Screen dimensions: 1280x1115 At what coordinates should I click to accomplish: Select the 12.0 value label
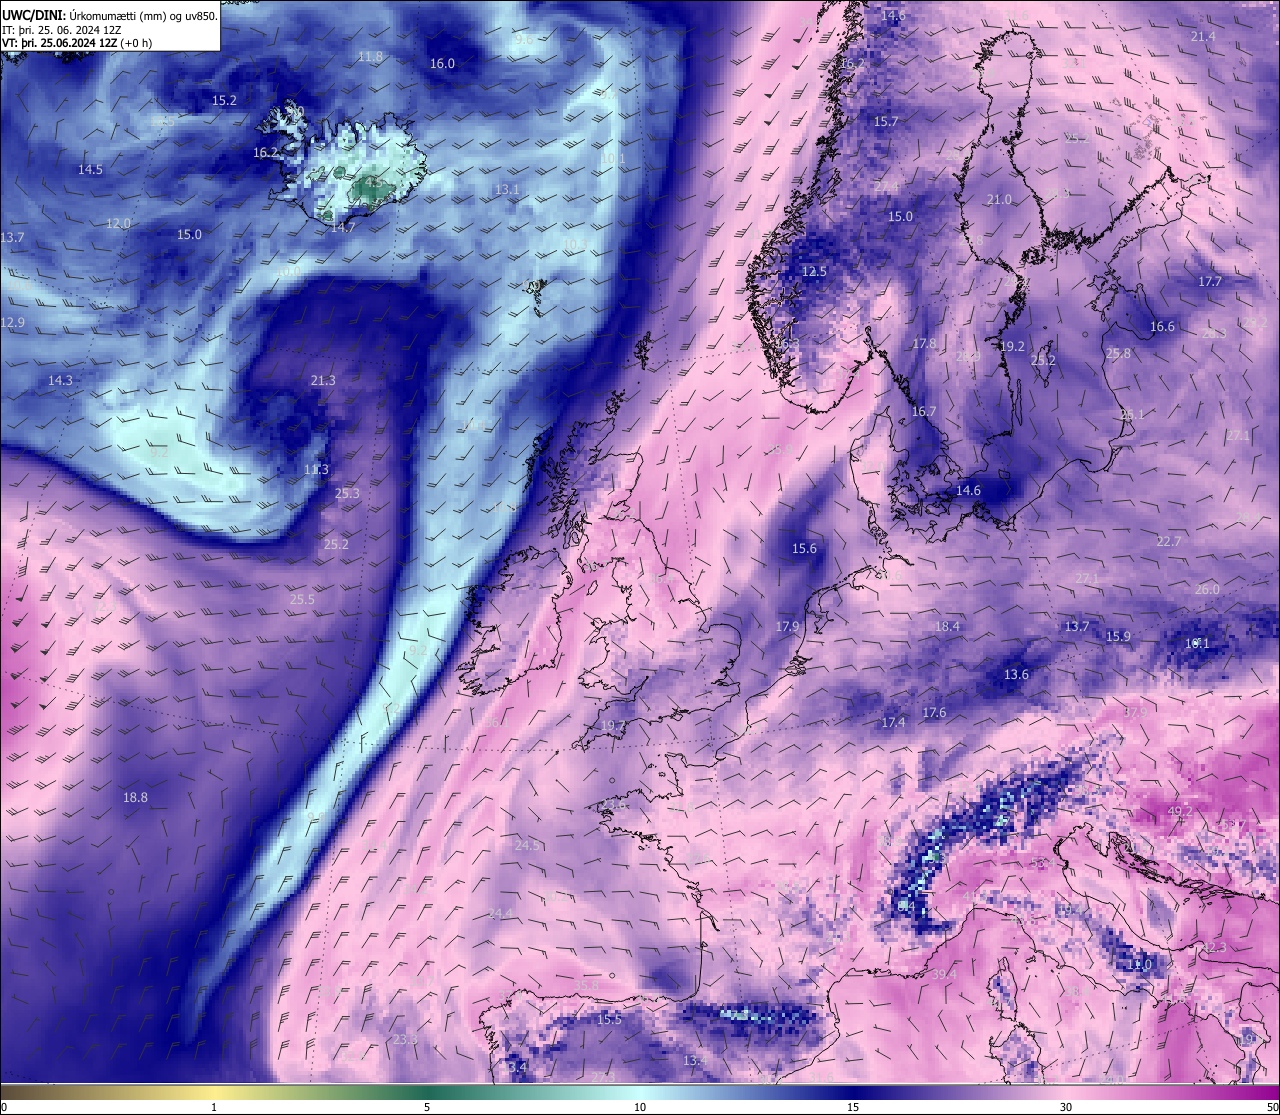pos(118,223)
